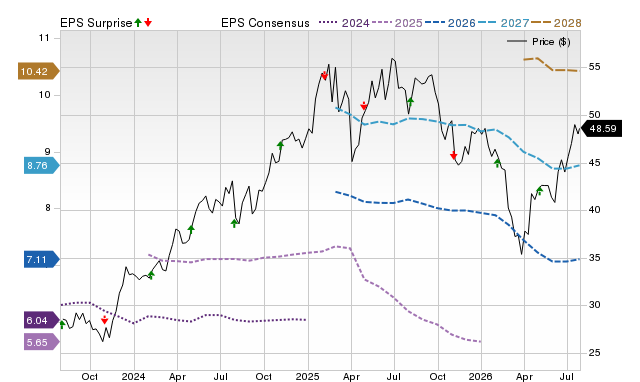This screenshot has height=382, width=640.
Task: Click green surprise marker after Jul 2024
Action: coord(234,223)
